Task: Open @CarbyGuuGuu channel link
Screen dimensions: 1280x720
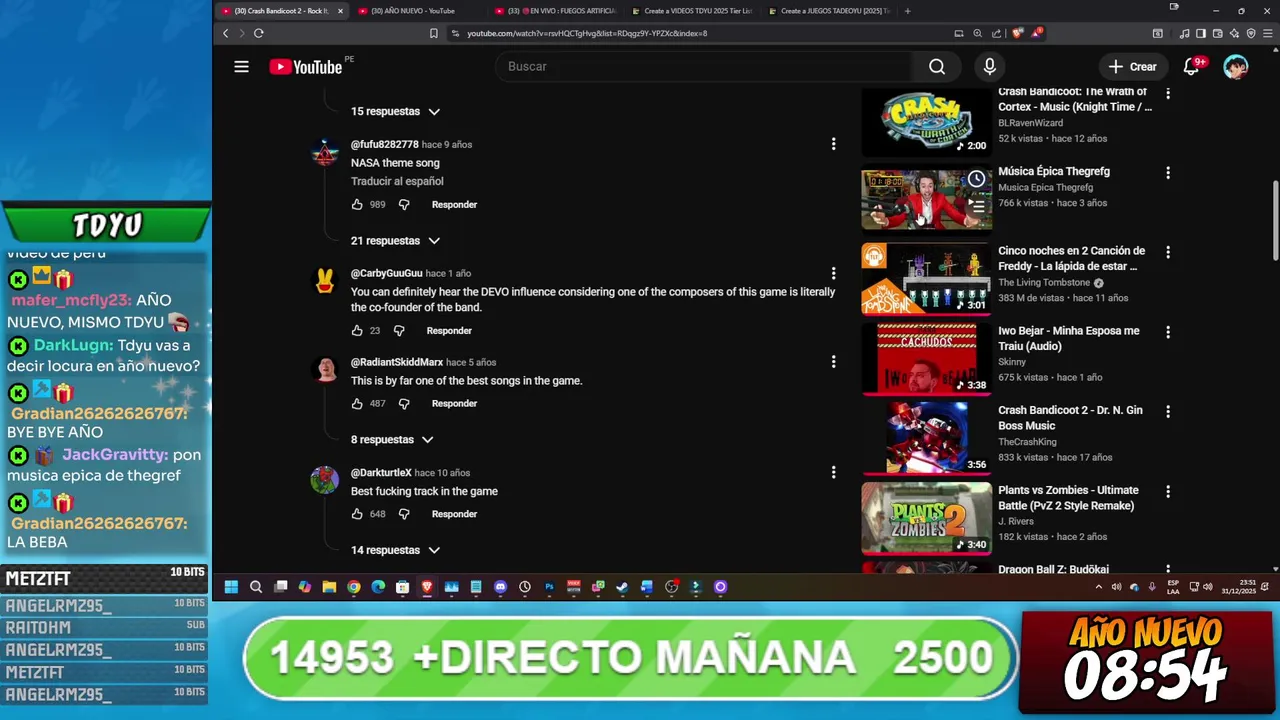Action: 387,274
